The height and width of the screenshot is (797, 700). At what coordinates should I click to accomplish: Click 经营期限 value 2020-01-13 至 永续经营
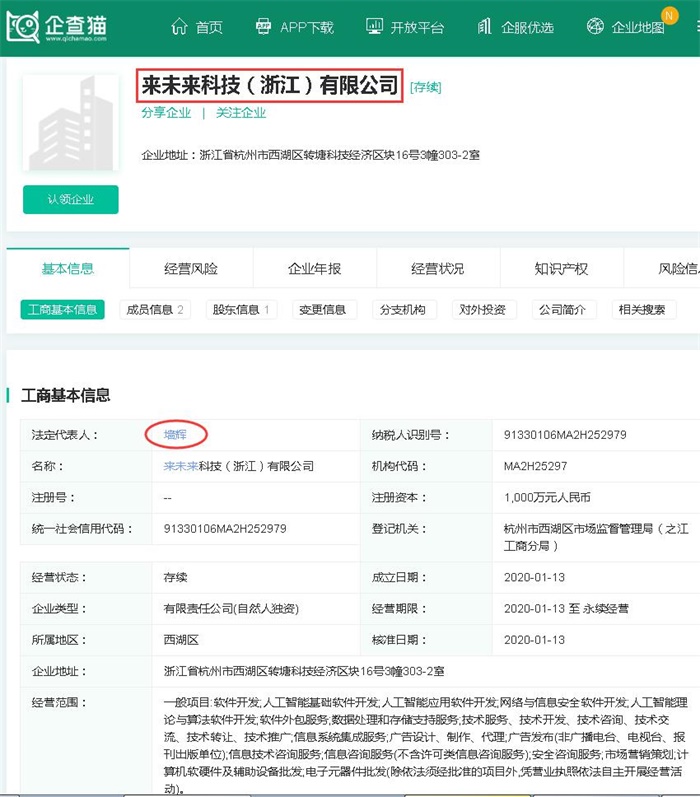(566, 608)
